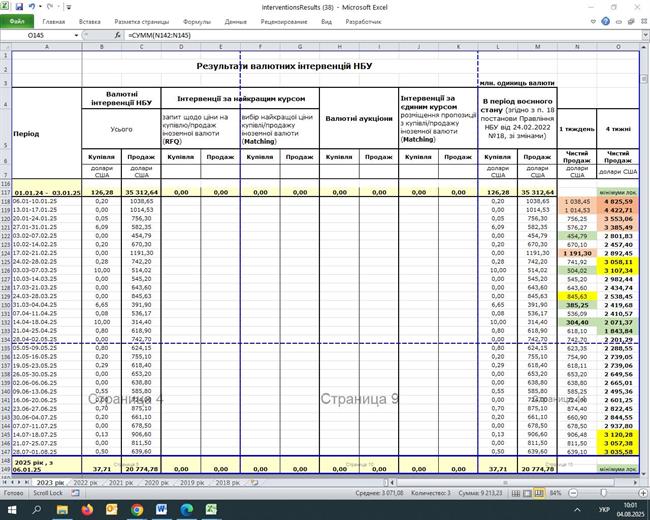Screen dimensions: 650x520
Task: Click the vertical scrollbar down arrow
Action: 644,473
